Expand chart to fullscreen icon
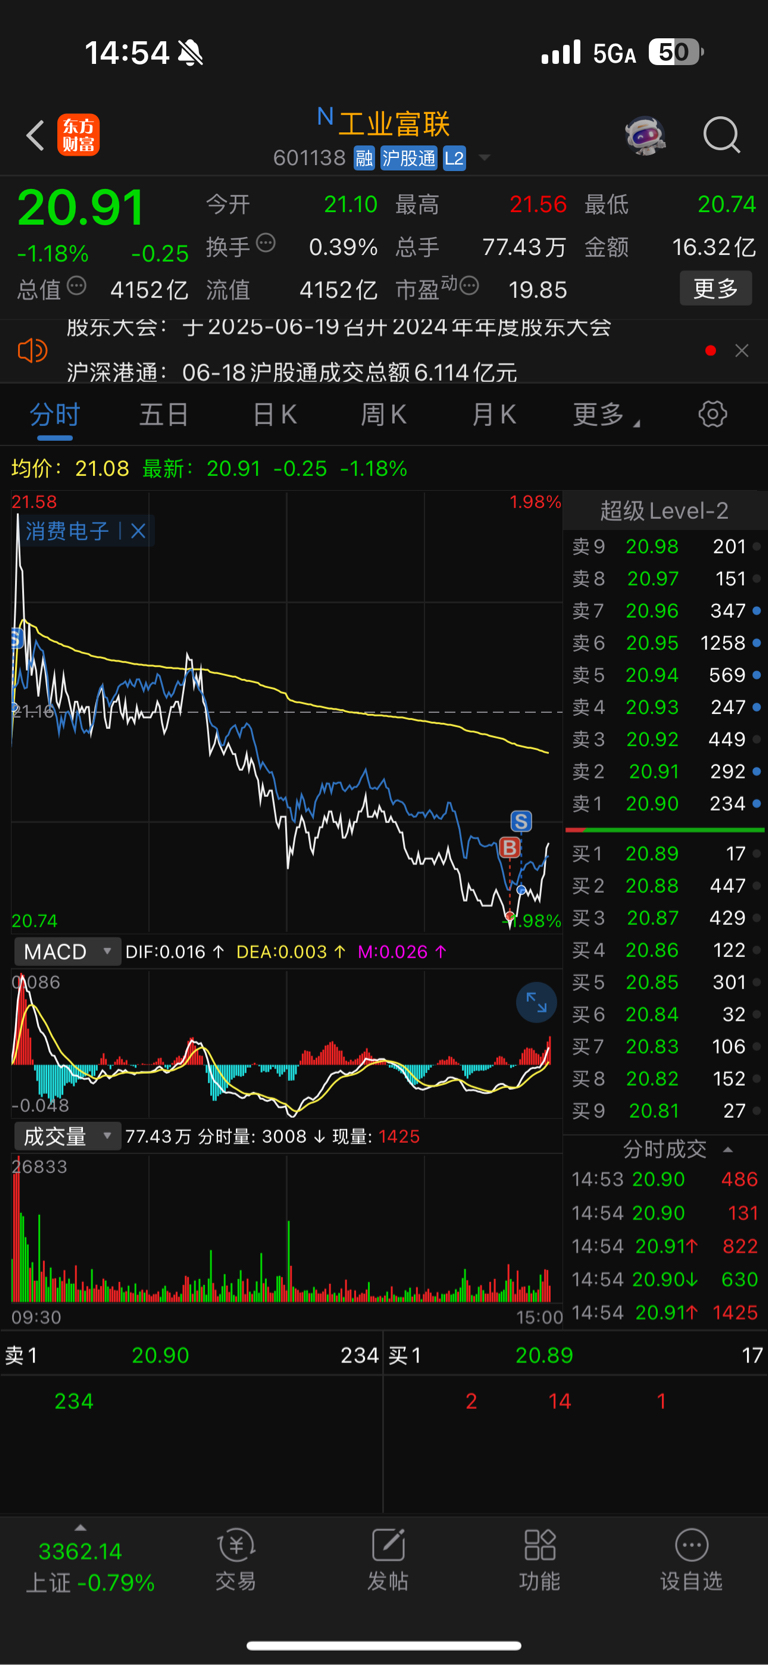 click(x=536, y=1002)
